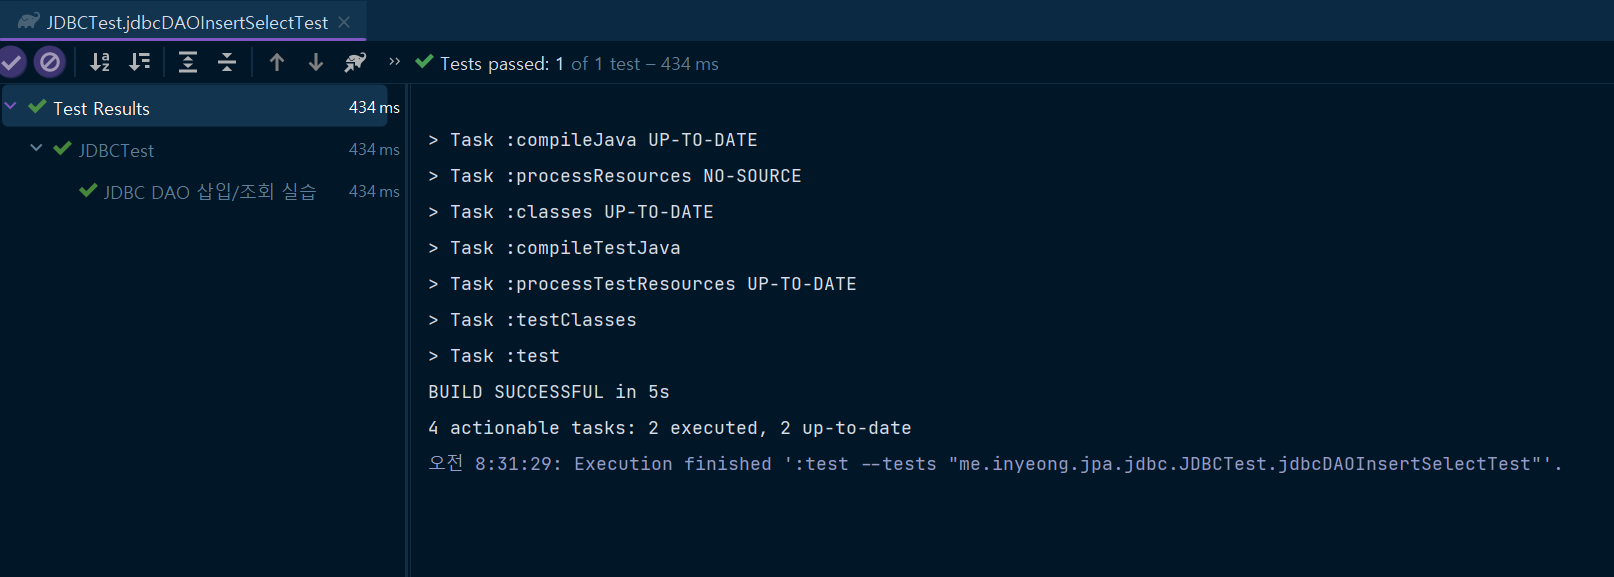Toggle Show Passed tests filter
This screenshot has width=1614, height=577.
point(12,62)
